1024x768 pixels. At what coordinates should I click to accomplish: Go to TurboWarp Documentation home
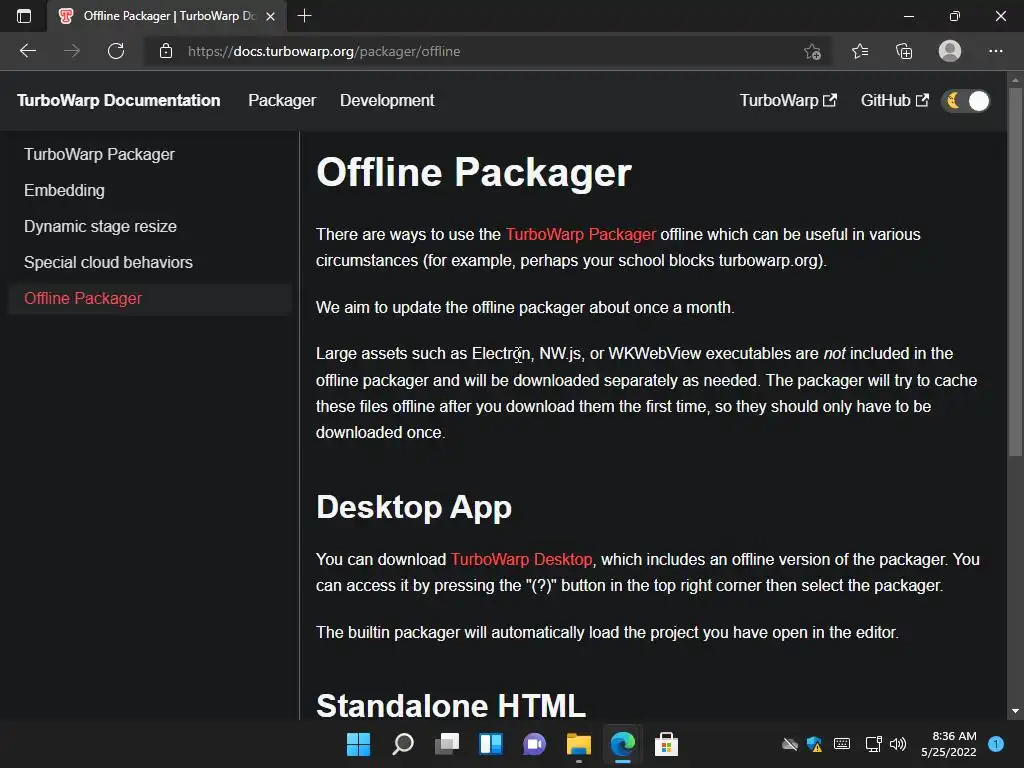118,101
